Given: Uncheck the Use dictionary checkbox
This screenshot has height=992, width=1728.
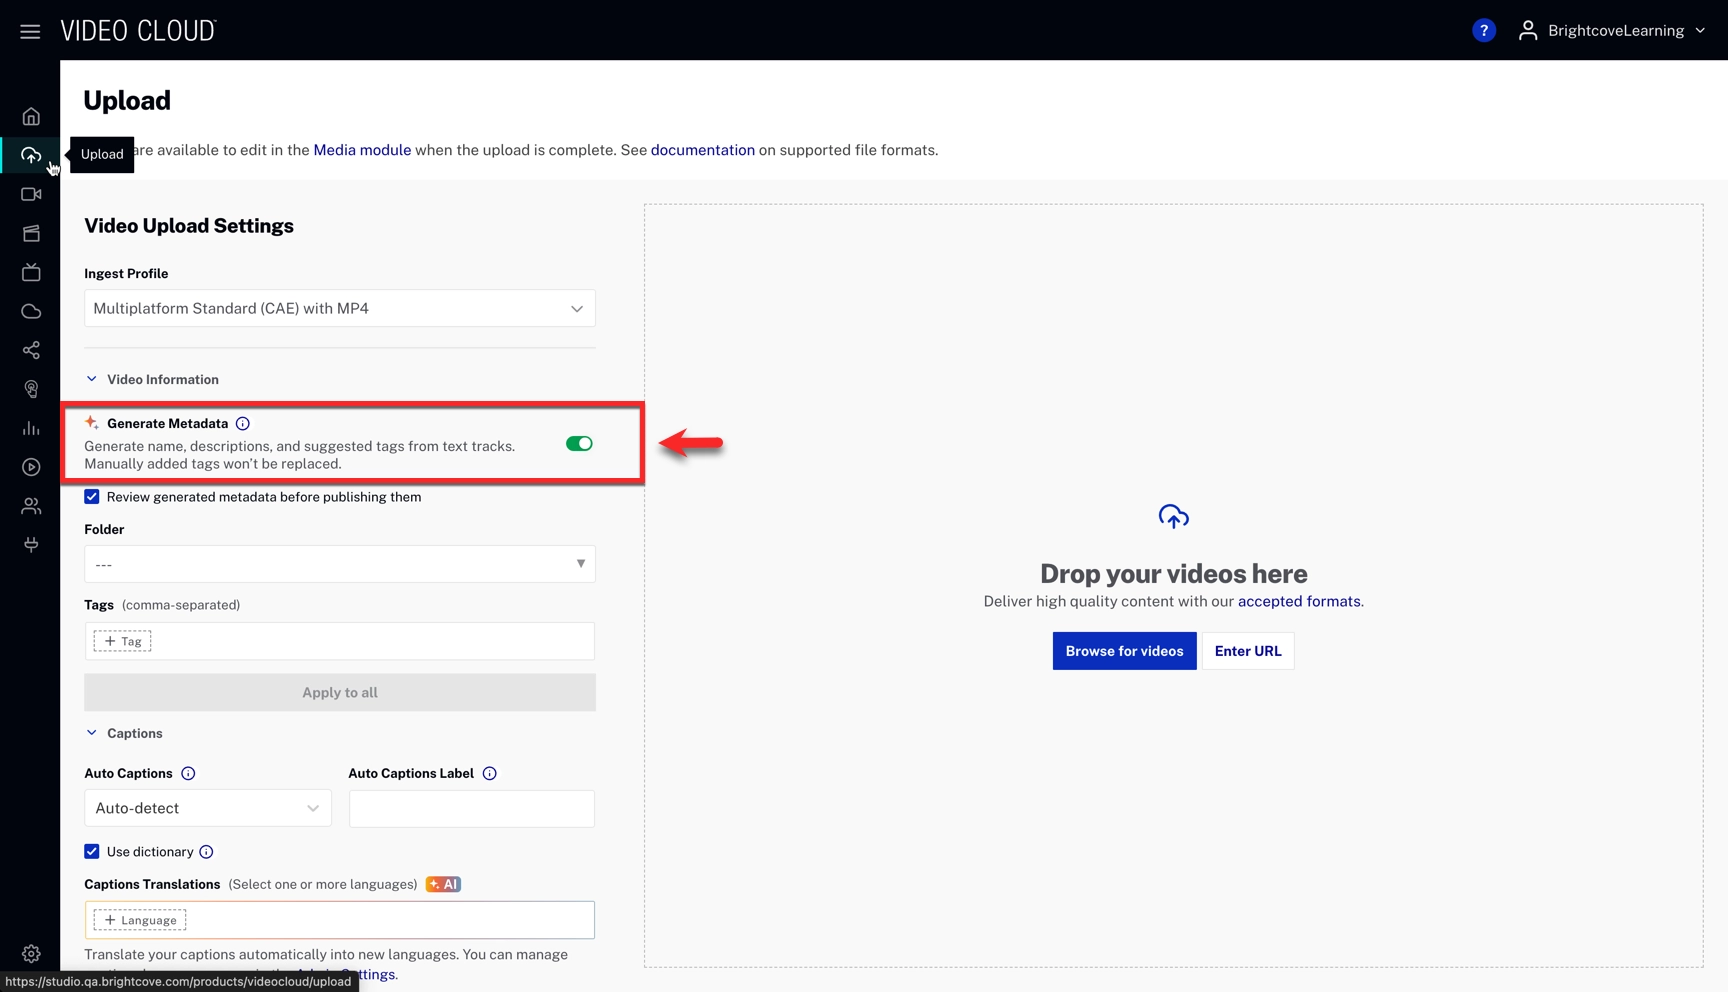Looking at the screenshot, I should pyautogui.click(x=92, y=852).
